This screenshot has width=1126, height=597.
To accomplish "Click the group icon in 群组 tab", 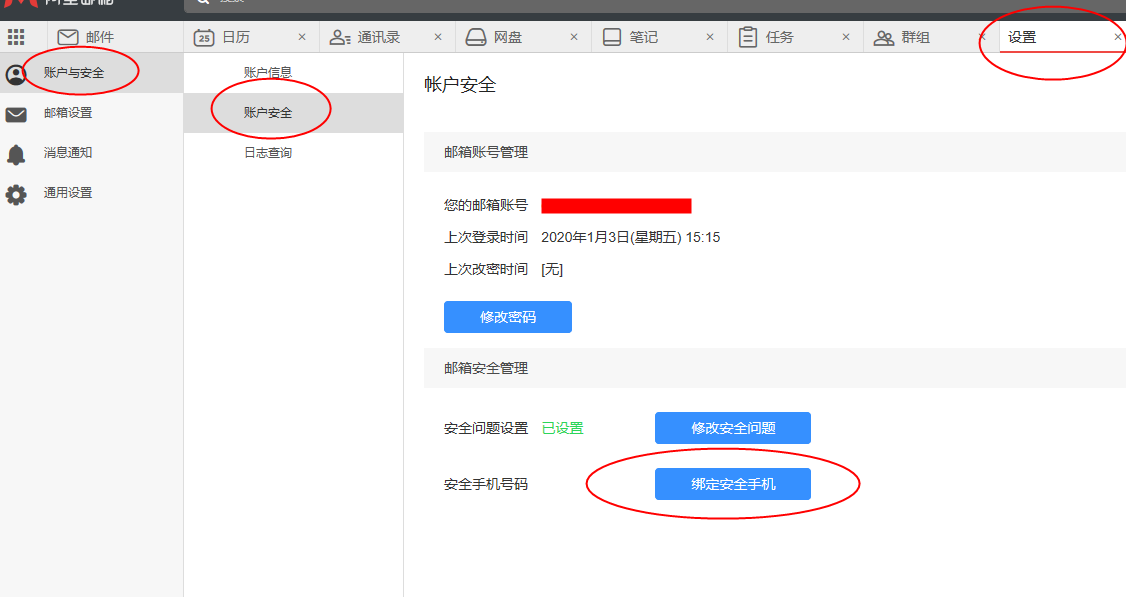I will 884,37.
